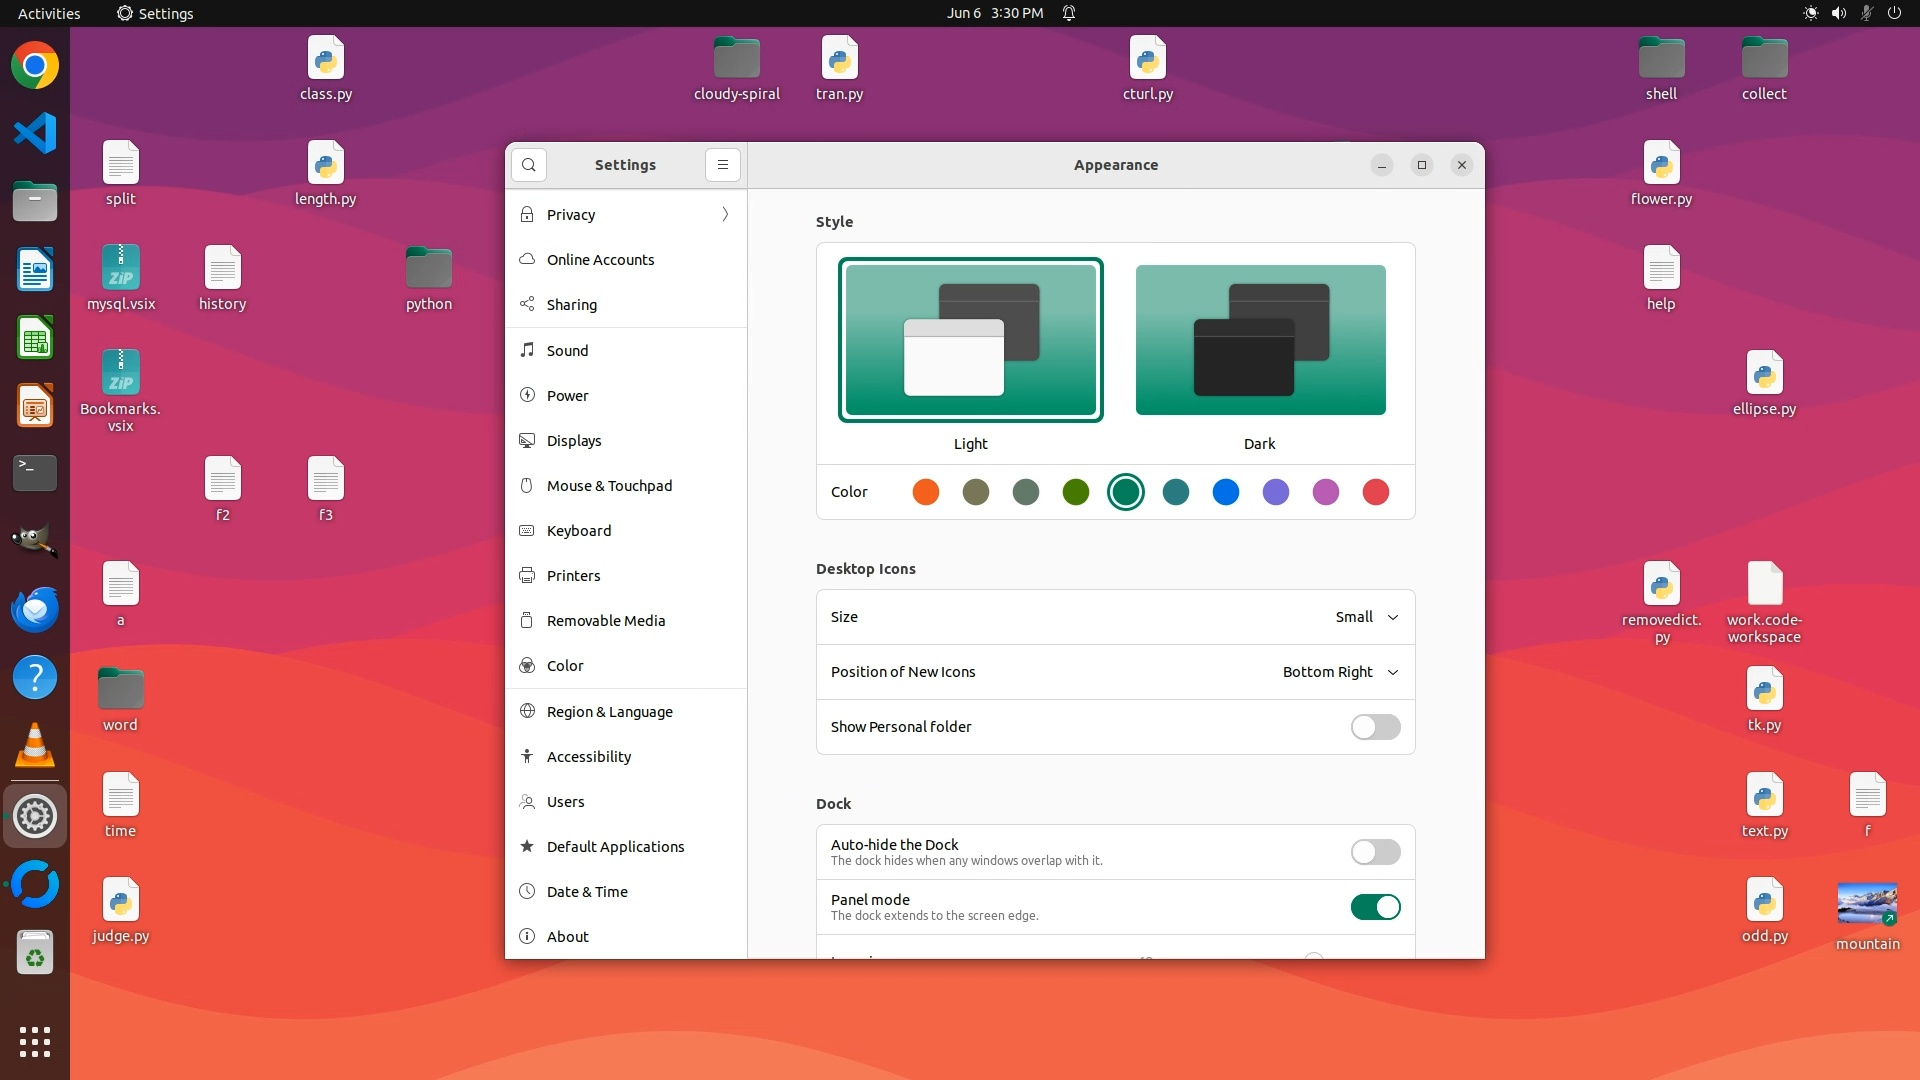Enable Show Personal folder switch
Image resolution: width=1920 pixels, height=1080 pixels.
click(x=1375, y=727)
